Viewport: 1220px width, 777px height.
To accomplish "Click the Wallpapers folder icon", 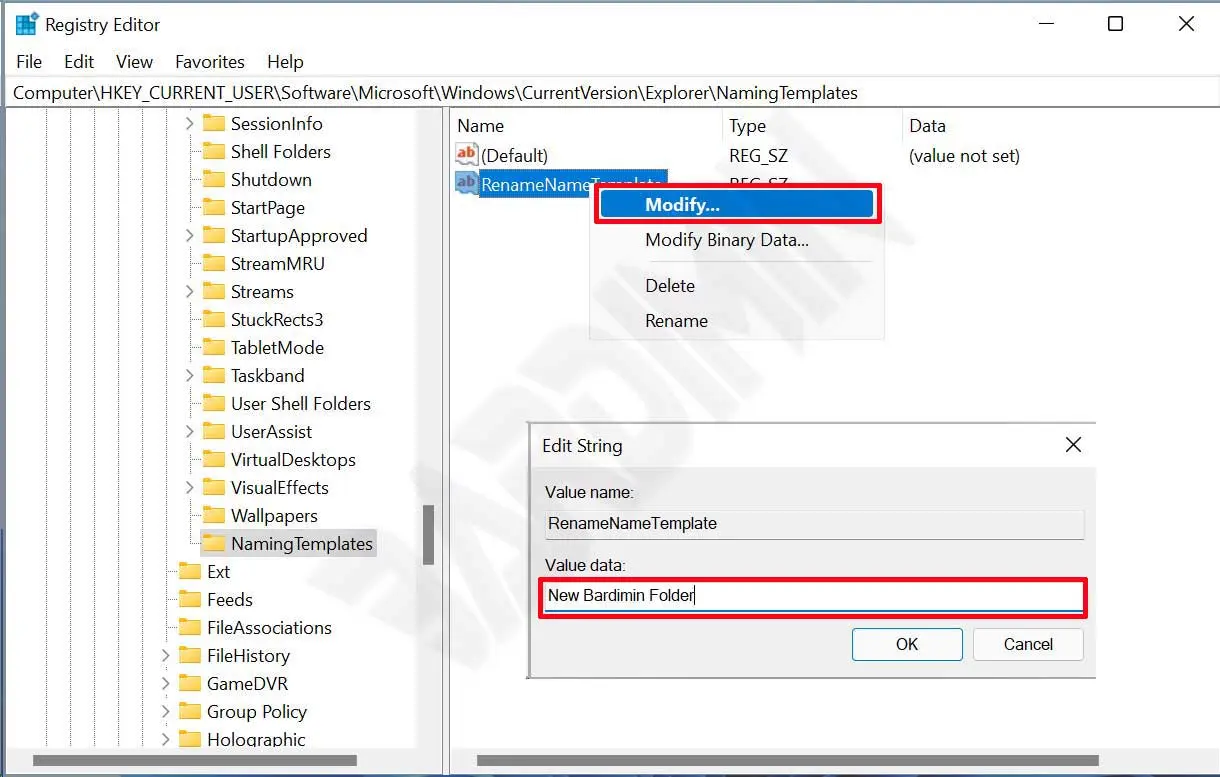I will (x=214, y=515).
